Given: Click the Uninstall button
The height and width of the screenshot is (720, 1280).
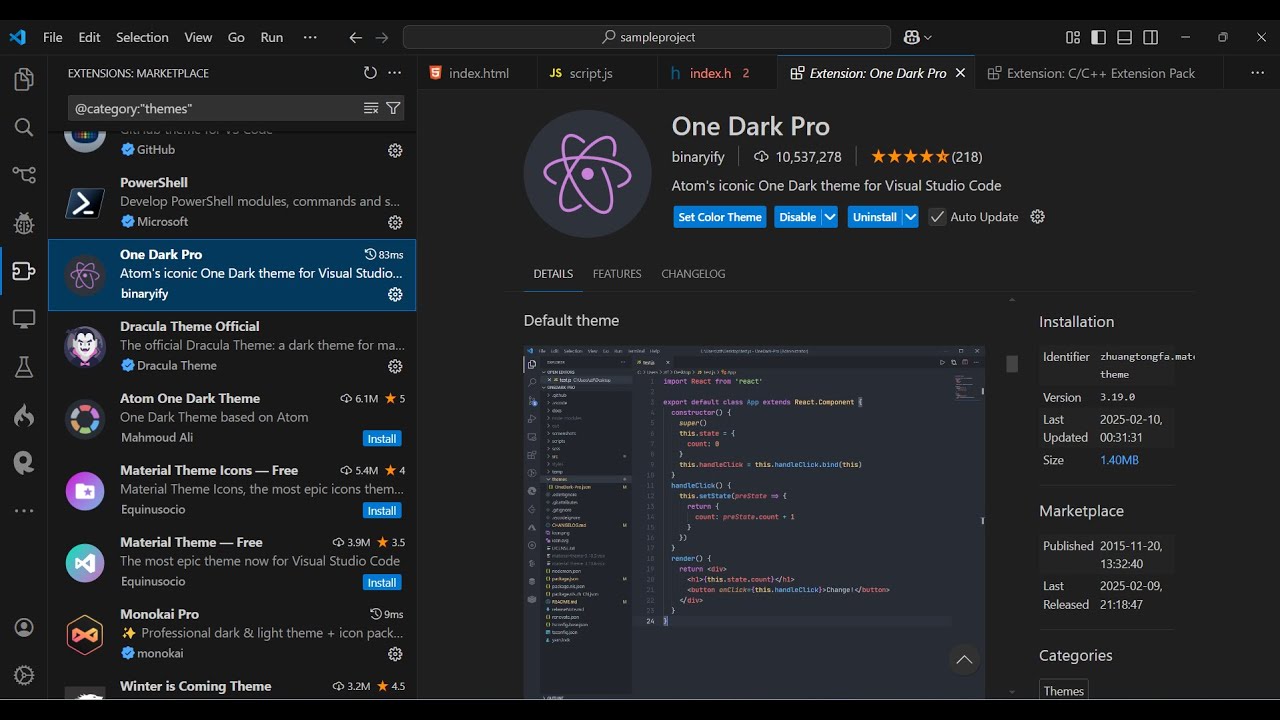Looking at the screenshot, I should [875, 217].
